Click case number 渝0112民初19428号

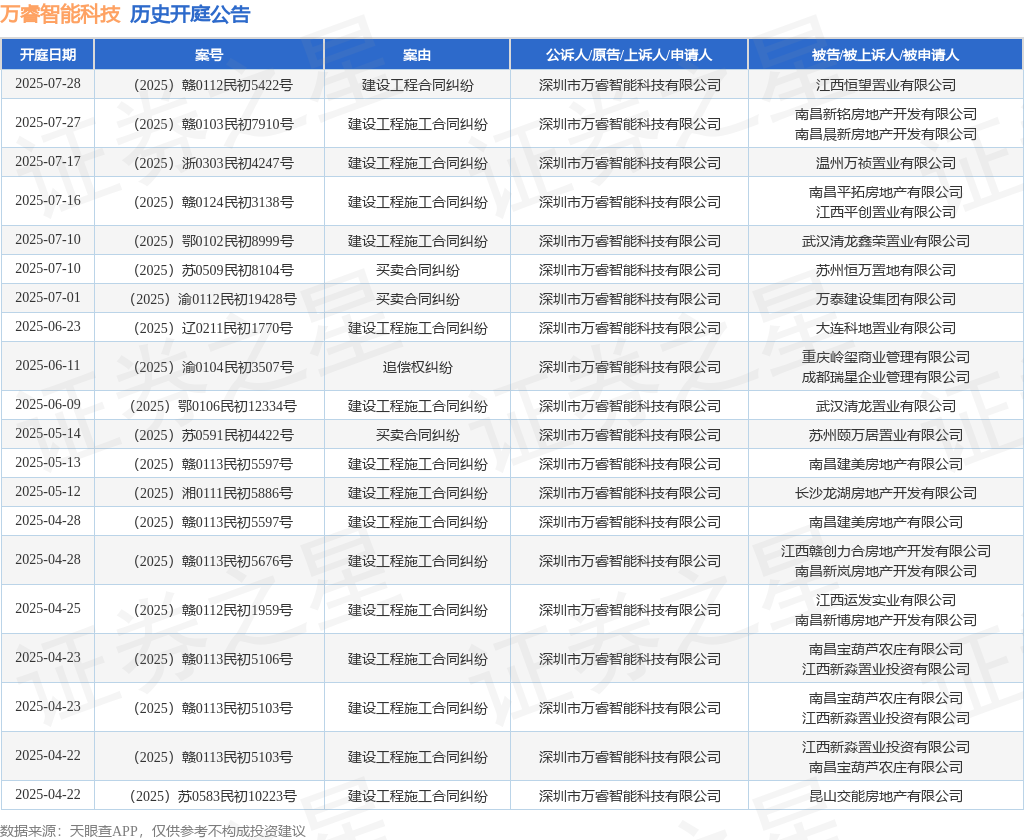click(213, 299)
